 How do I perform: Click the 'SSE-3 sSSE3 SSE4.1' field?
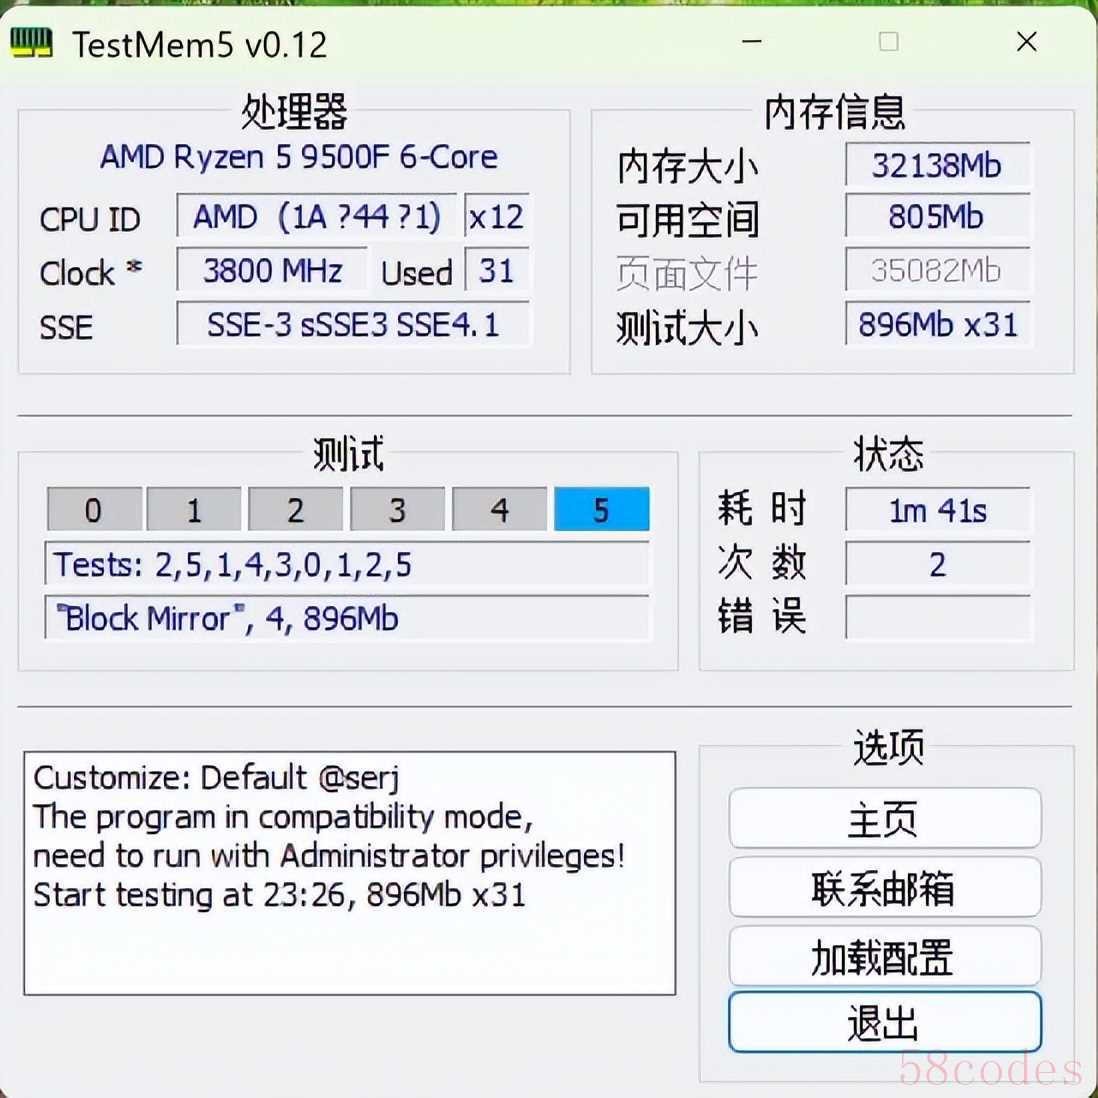(353, 324)
